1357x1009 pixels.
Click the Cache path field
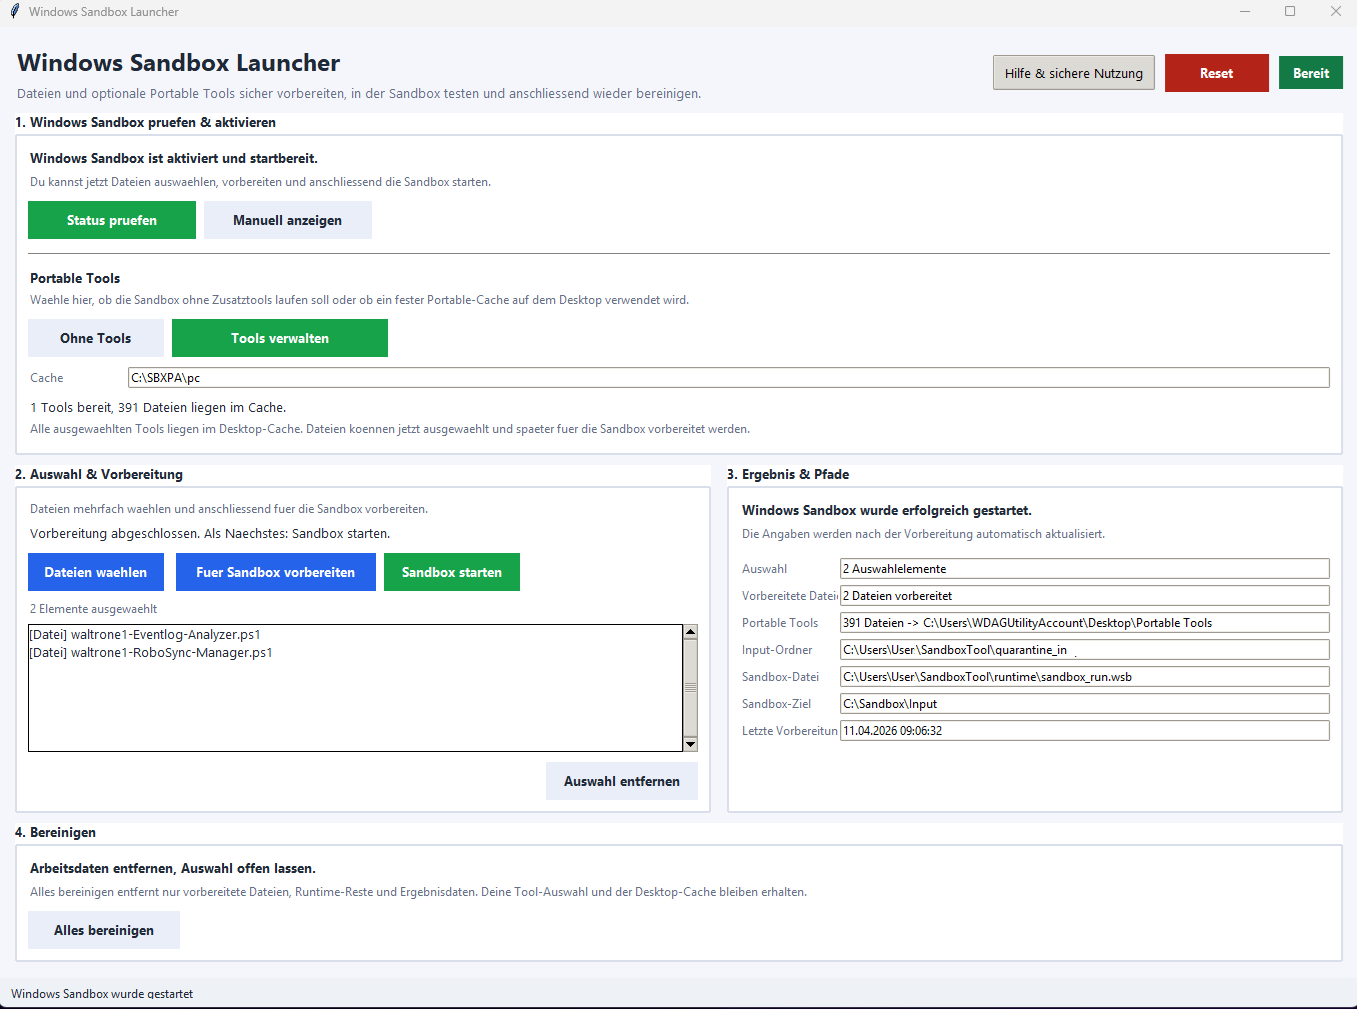(728, 377)
